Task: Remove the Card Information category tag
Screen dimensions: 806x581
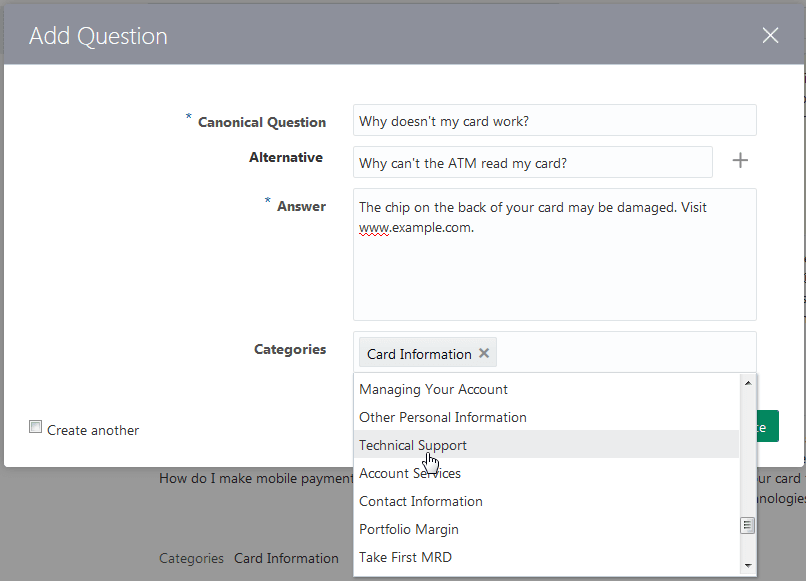Action: [484, 352]
